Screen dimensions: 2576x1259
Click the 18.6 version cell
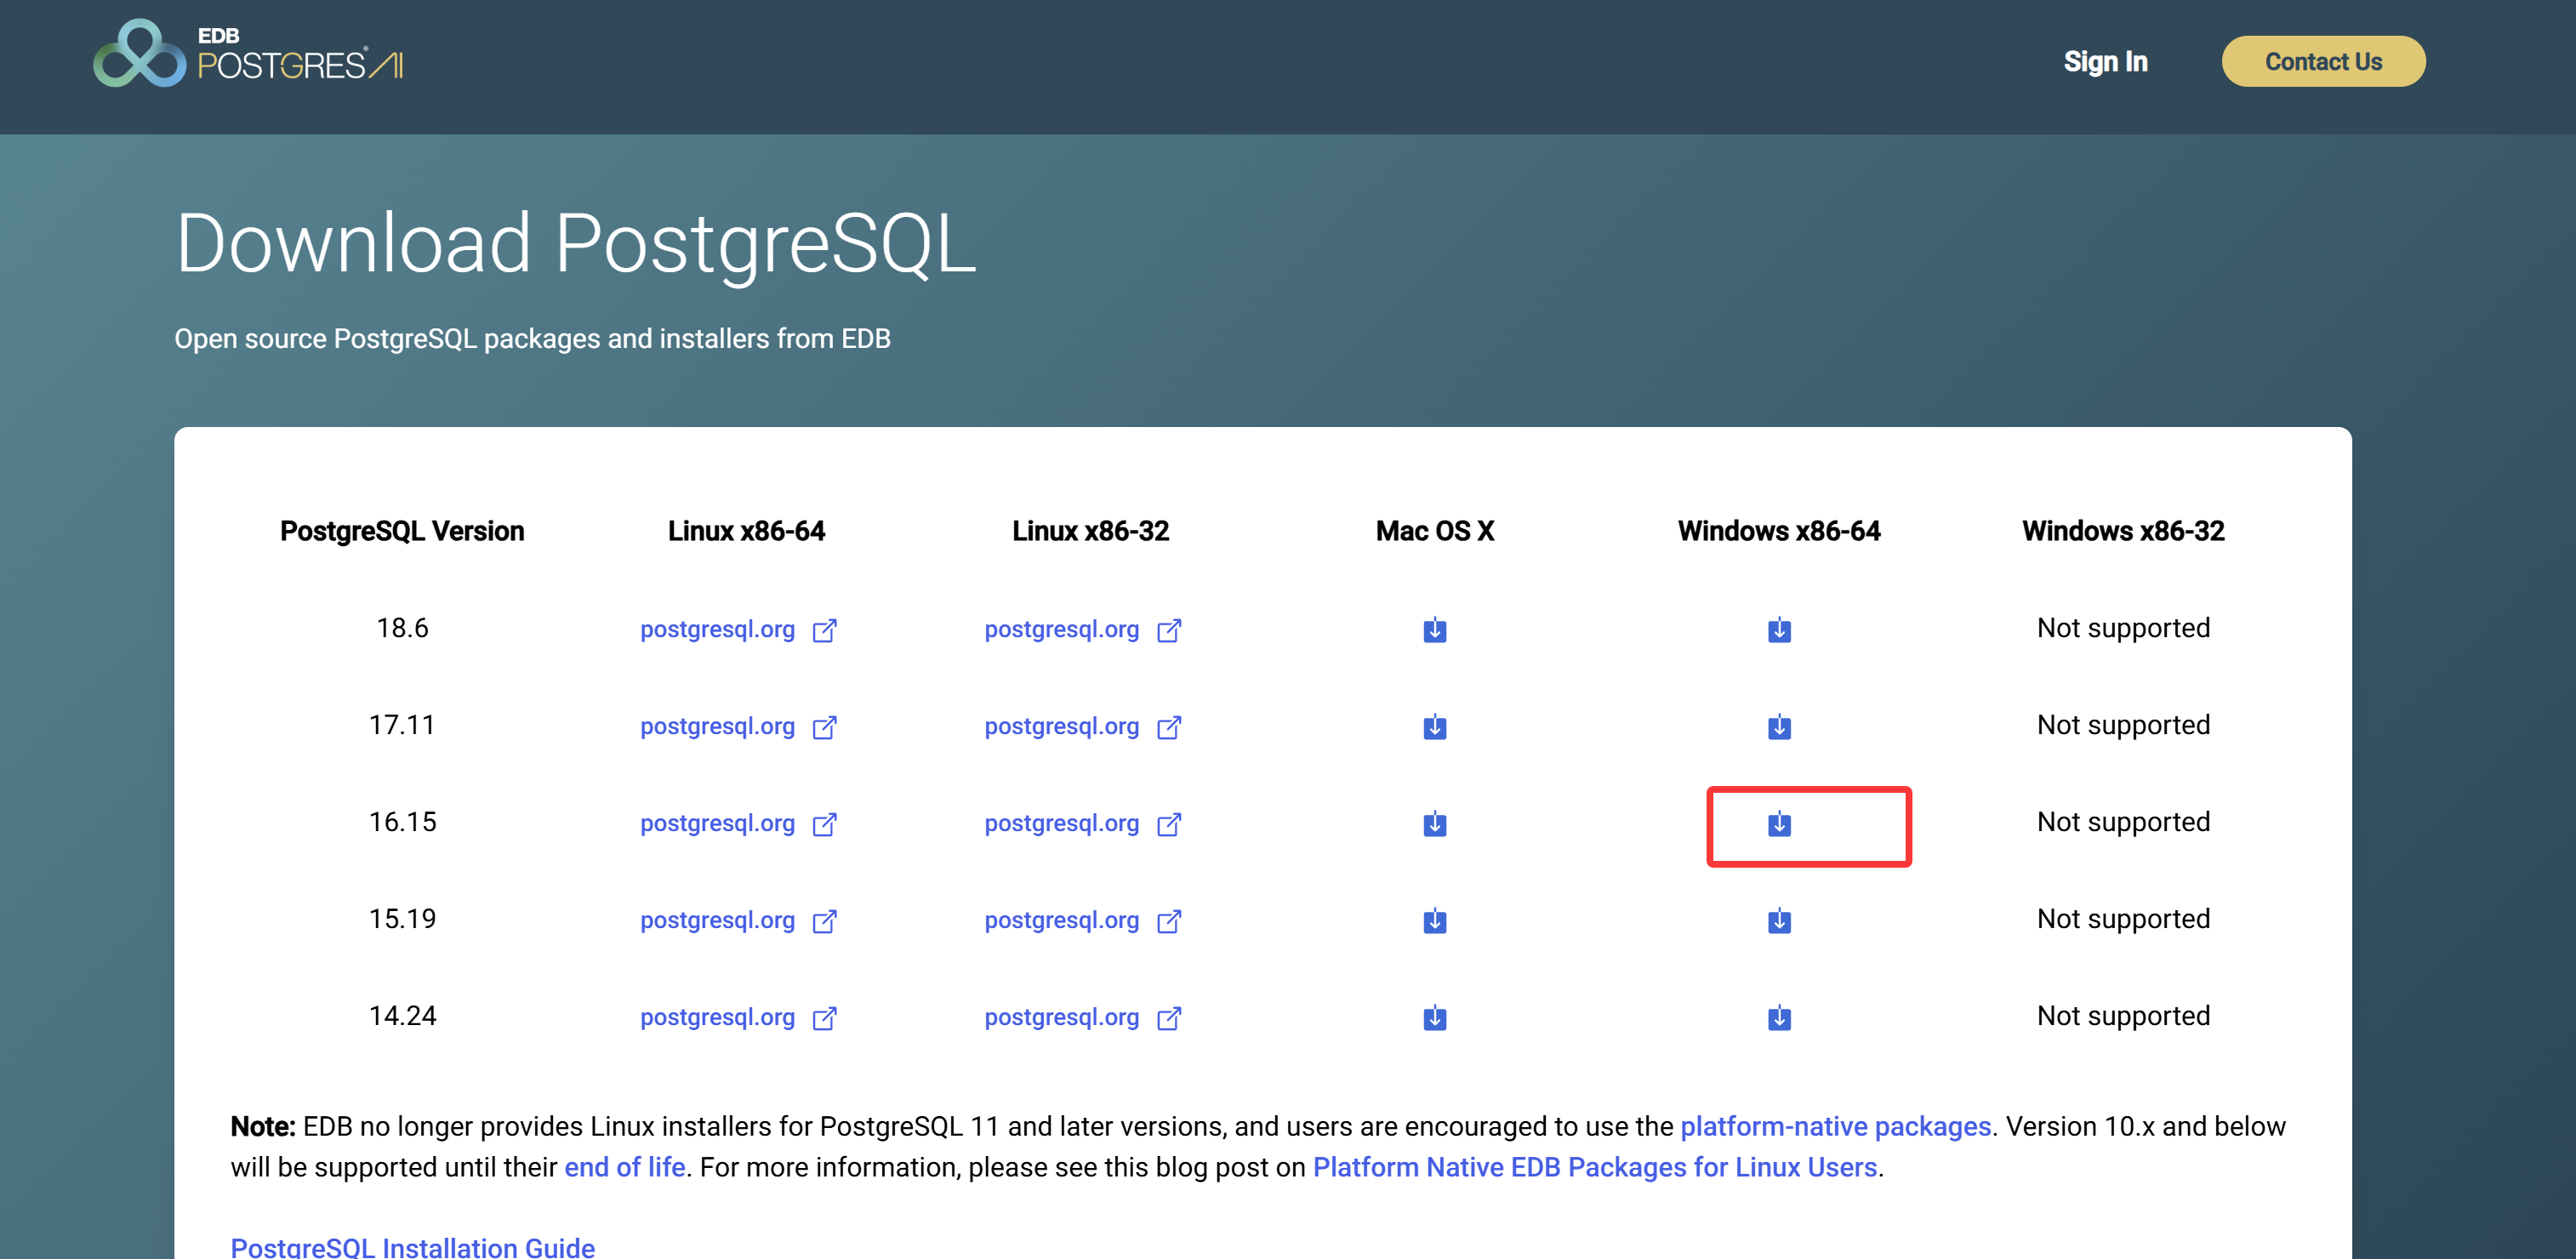pos(402,628)
